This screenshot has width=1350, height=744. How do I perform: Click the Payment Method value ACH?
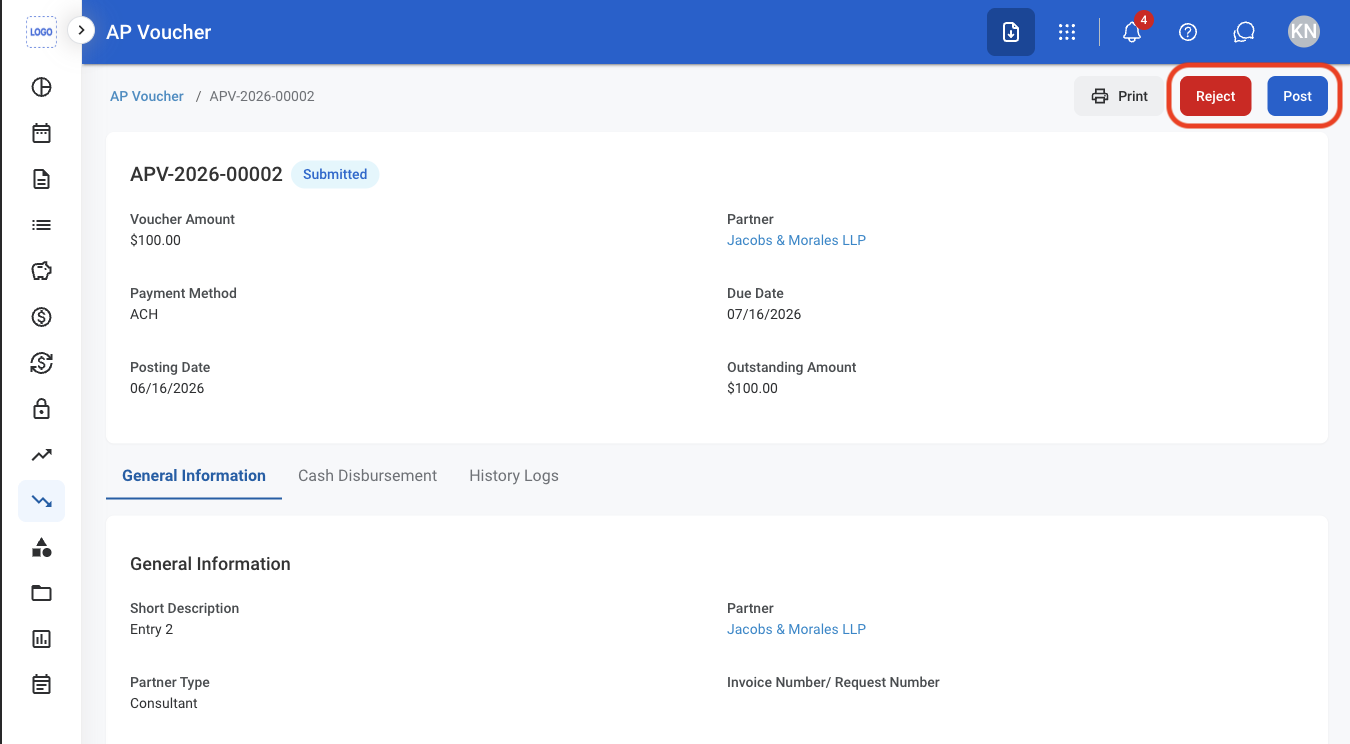(144, 314)
